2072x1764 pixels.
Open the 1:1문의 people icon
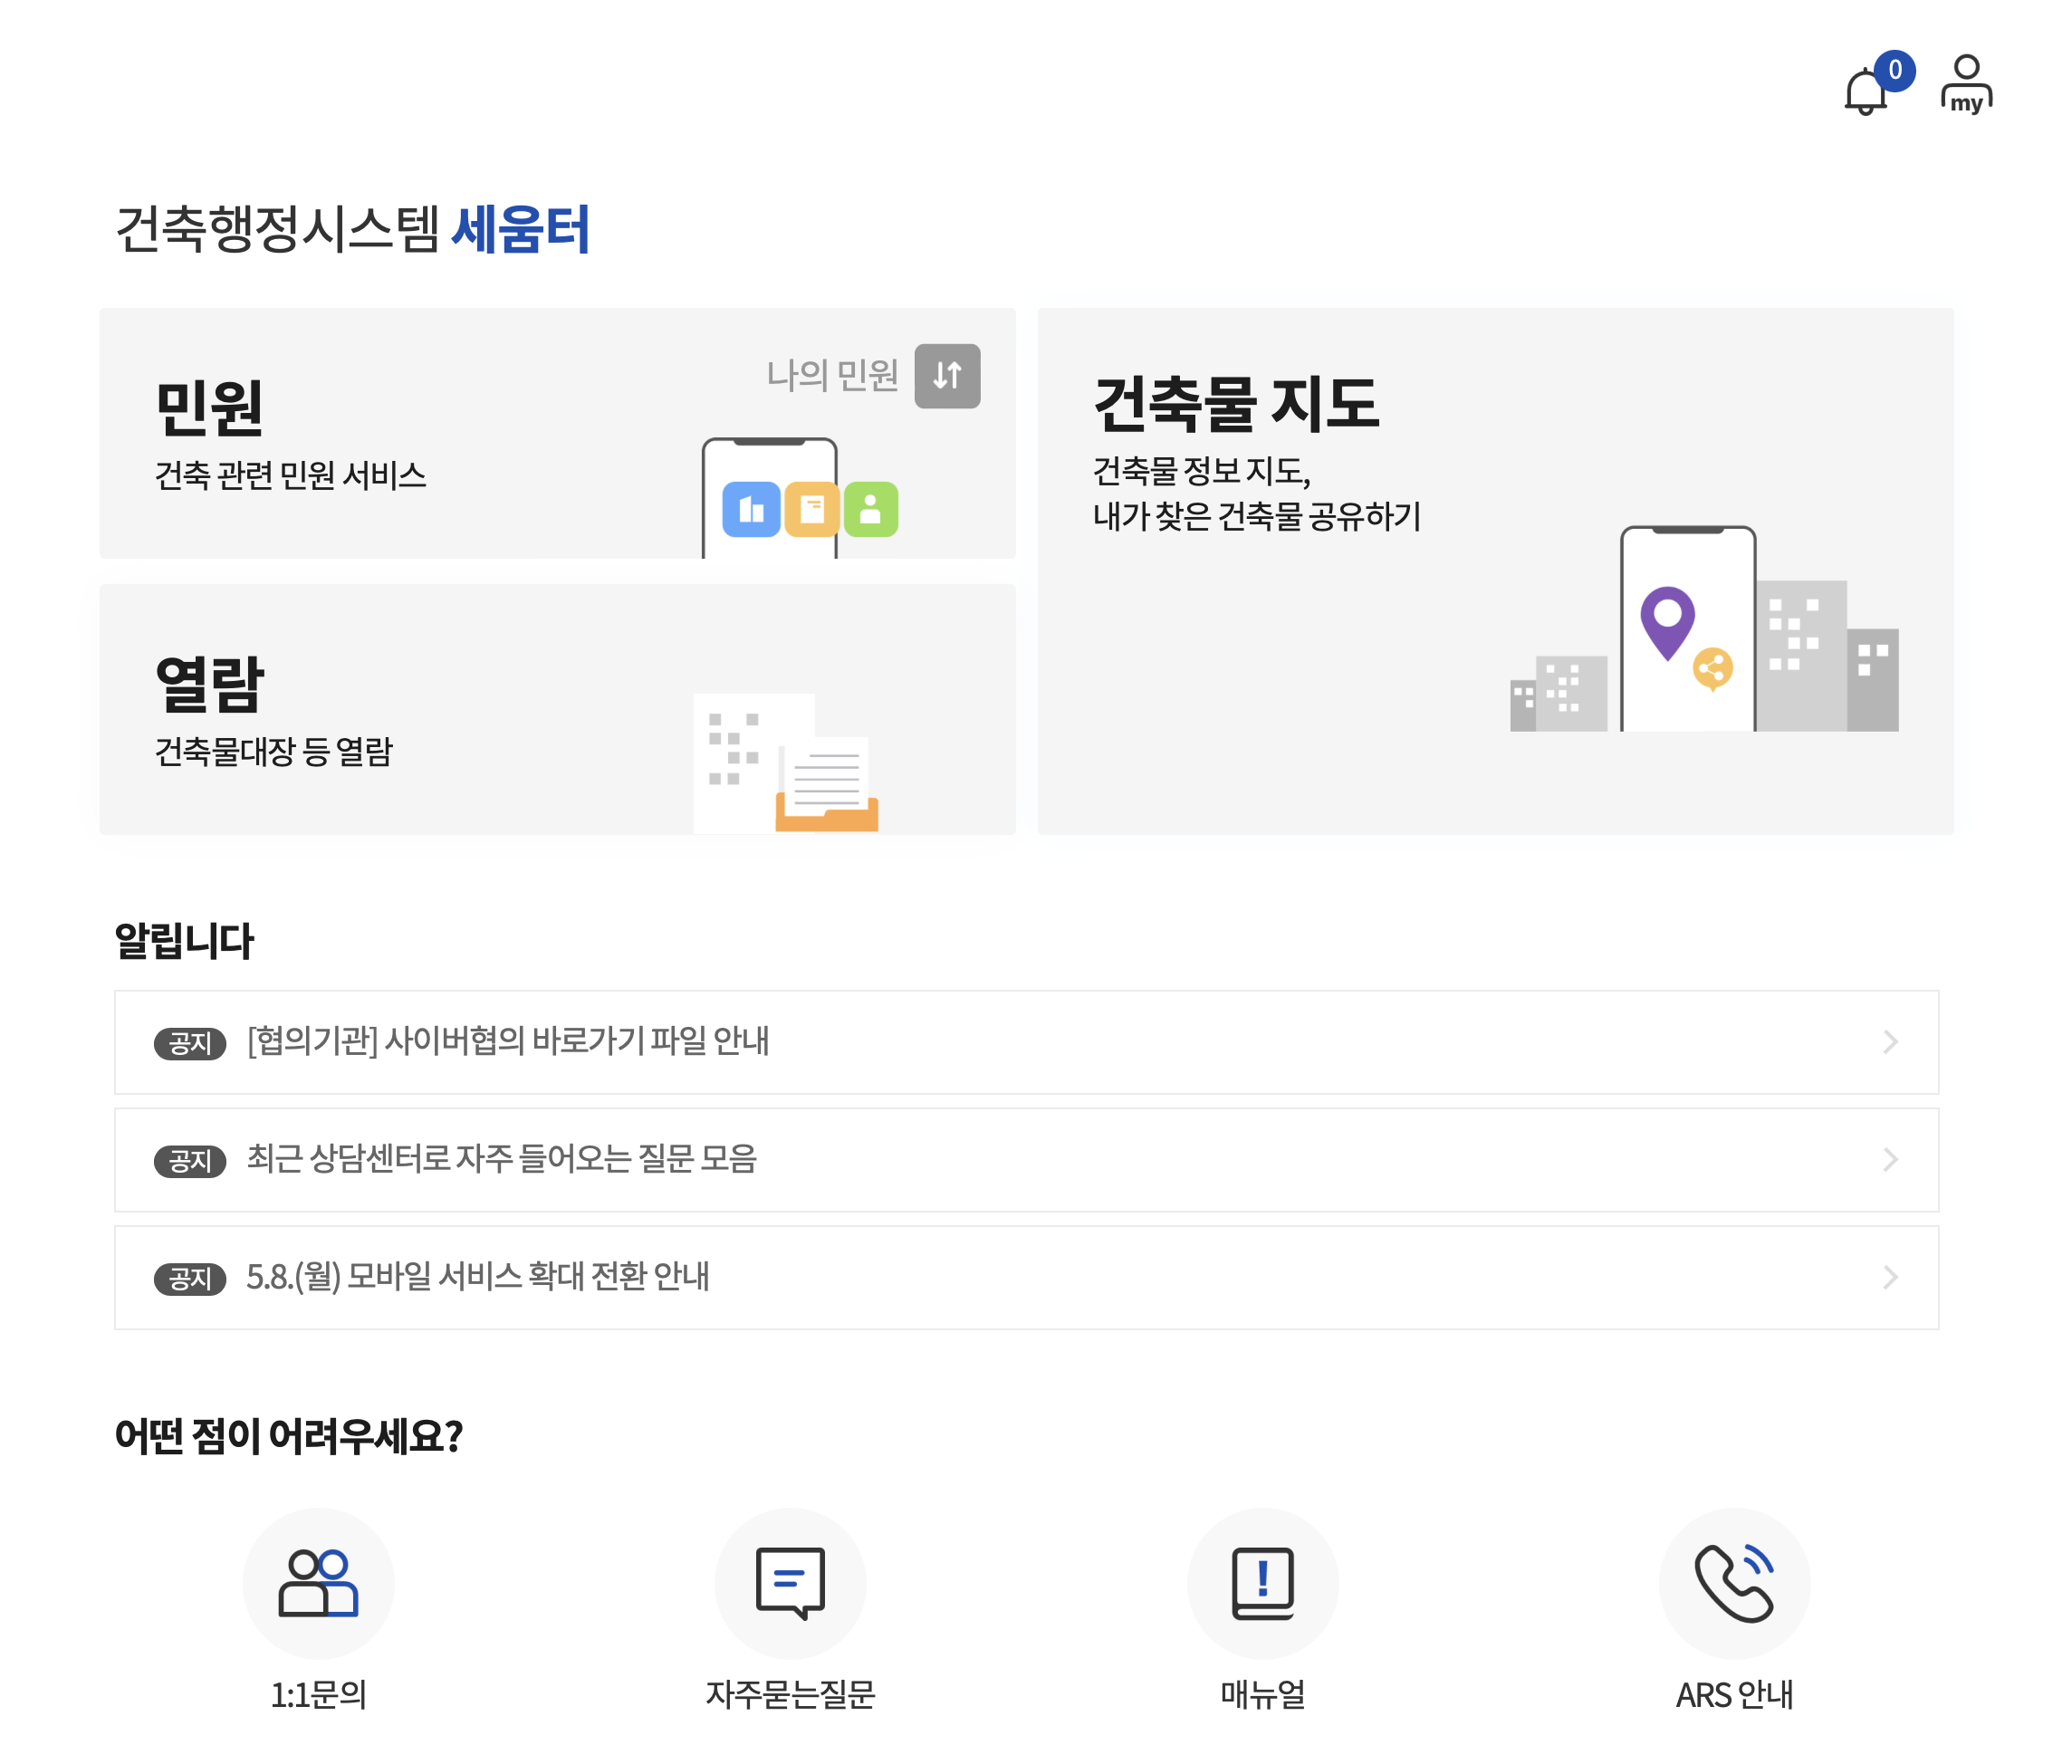[318, 1583]
